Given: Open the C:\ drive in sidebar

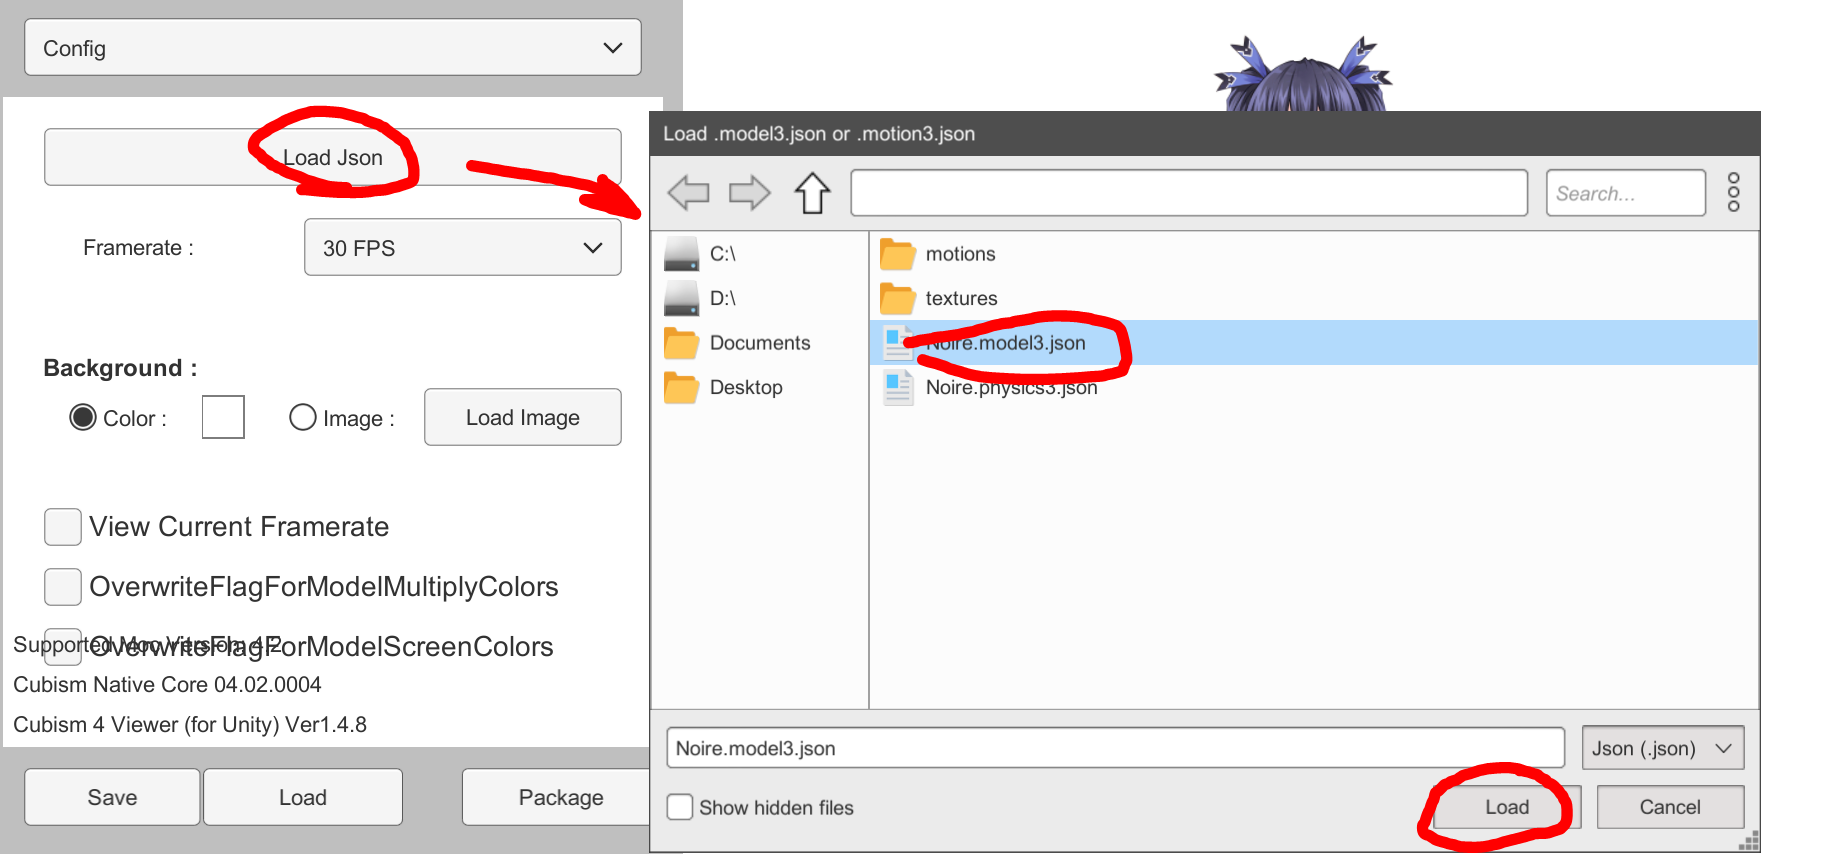Looking at the screenshot, I should click(x=760, y=254).
